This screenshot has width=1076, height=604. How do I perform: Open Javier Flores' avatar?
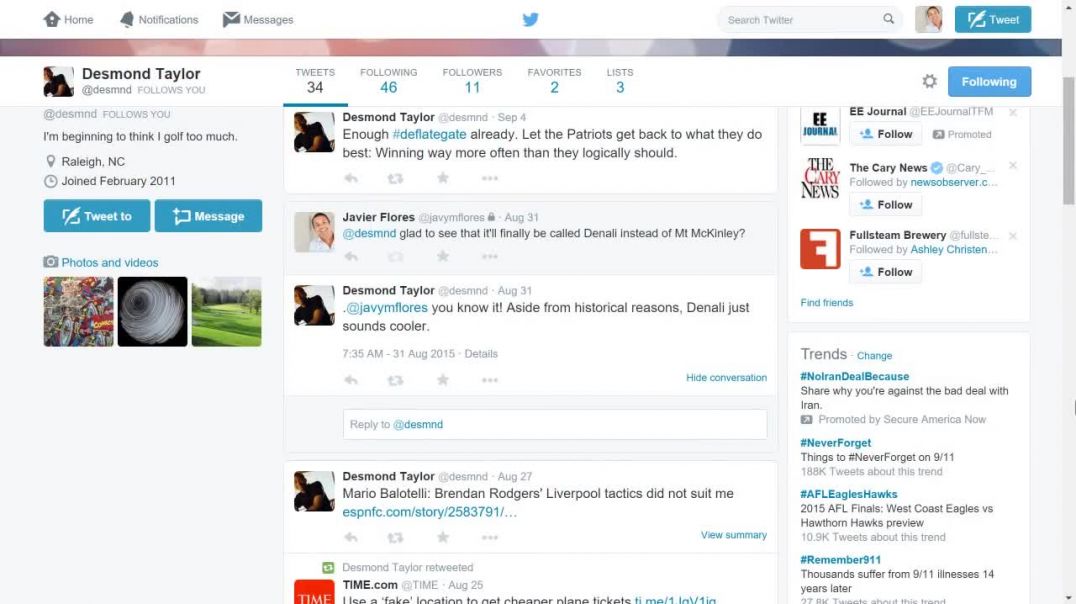(x=314, y=232)
